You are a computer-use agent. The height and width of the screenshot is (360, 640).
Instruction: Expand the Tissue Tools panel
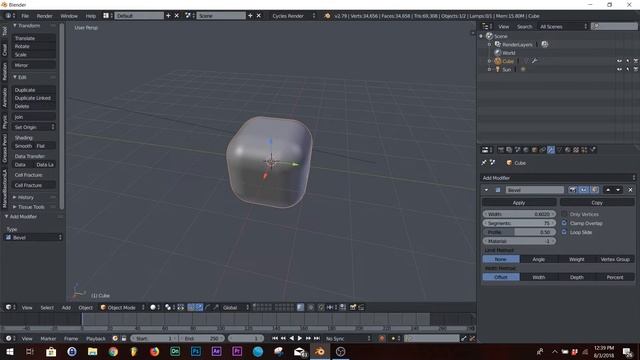(x=15, y=207)
